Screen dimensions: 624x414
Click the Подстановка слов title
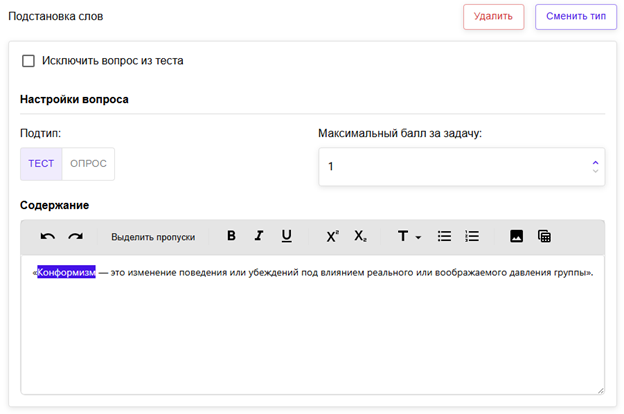point(56,16)
